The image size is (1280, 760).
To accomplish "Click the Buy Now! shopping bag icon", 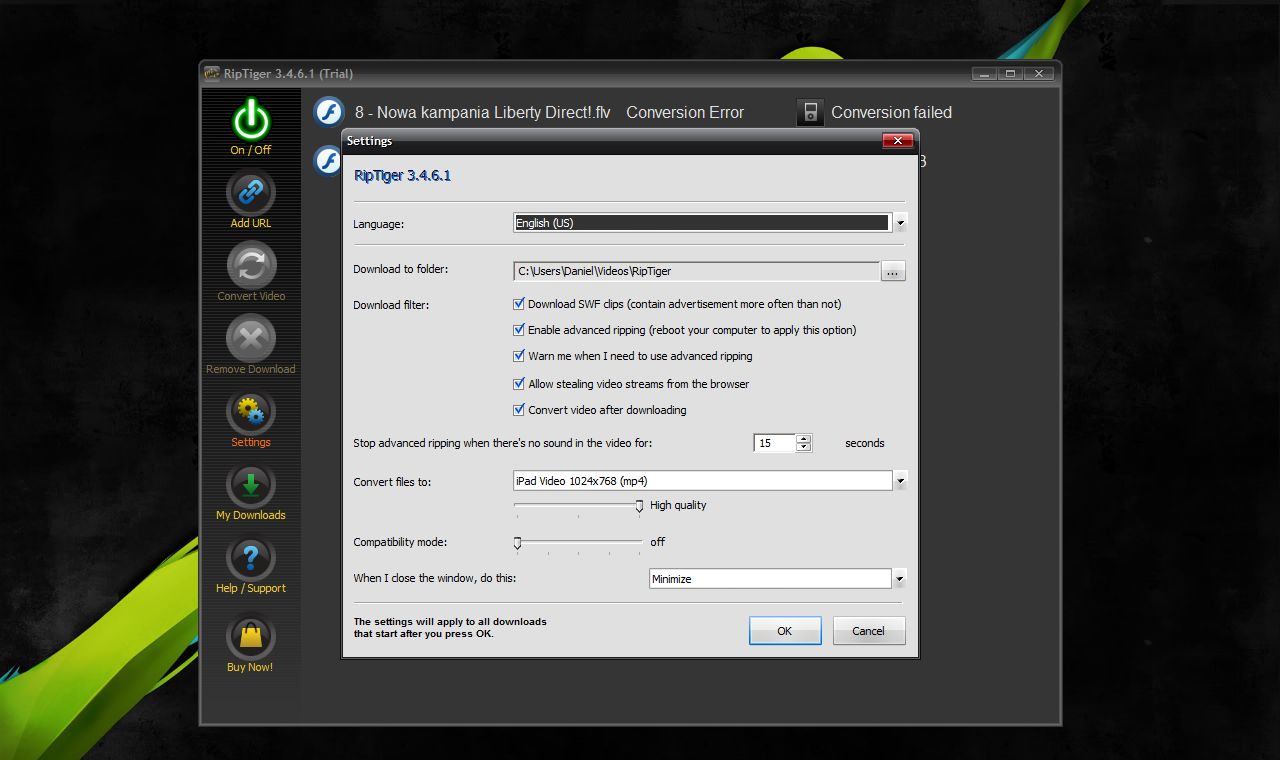I will [251, 636].
